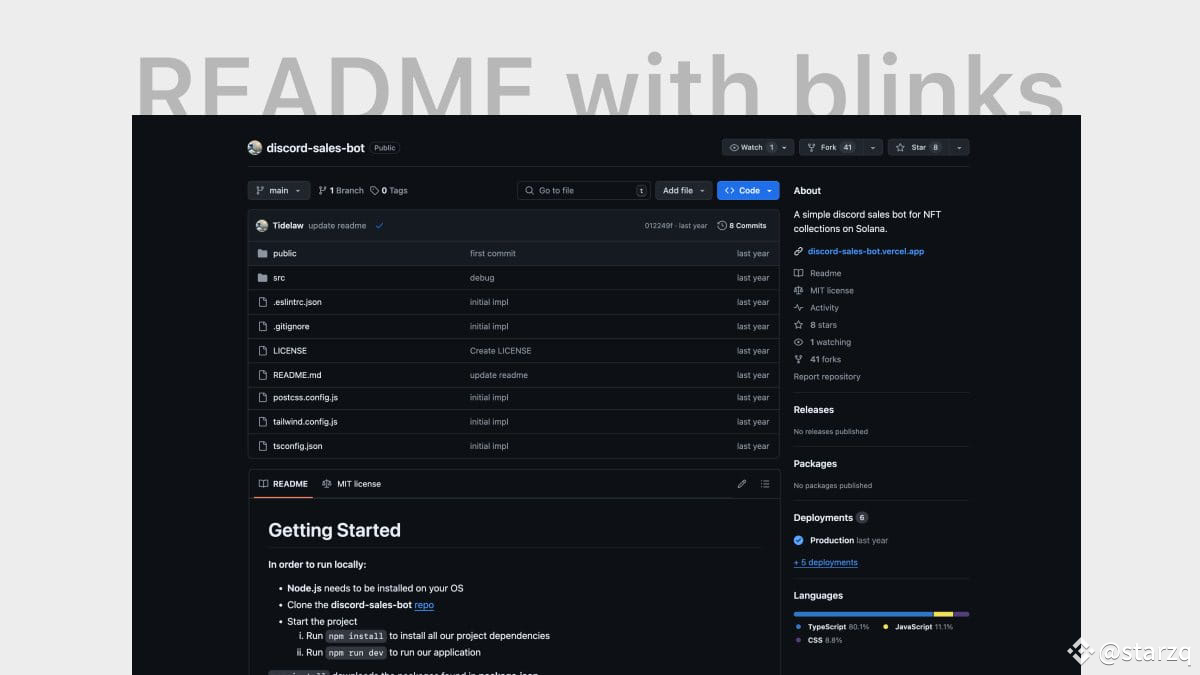Open the Packages section heading
Screen dimensions: 1200x675
click(x=815, y=464)
